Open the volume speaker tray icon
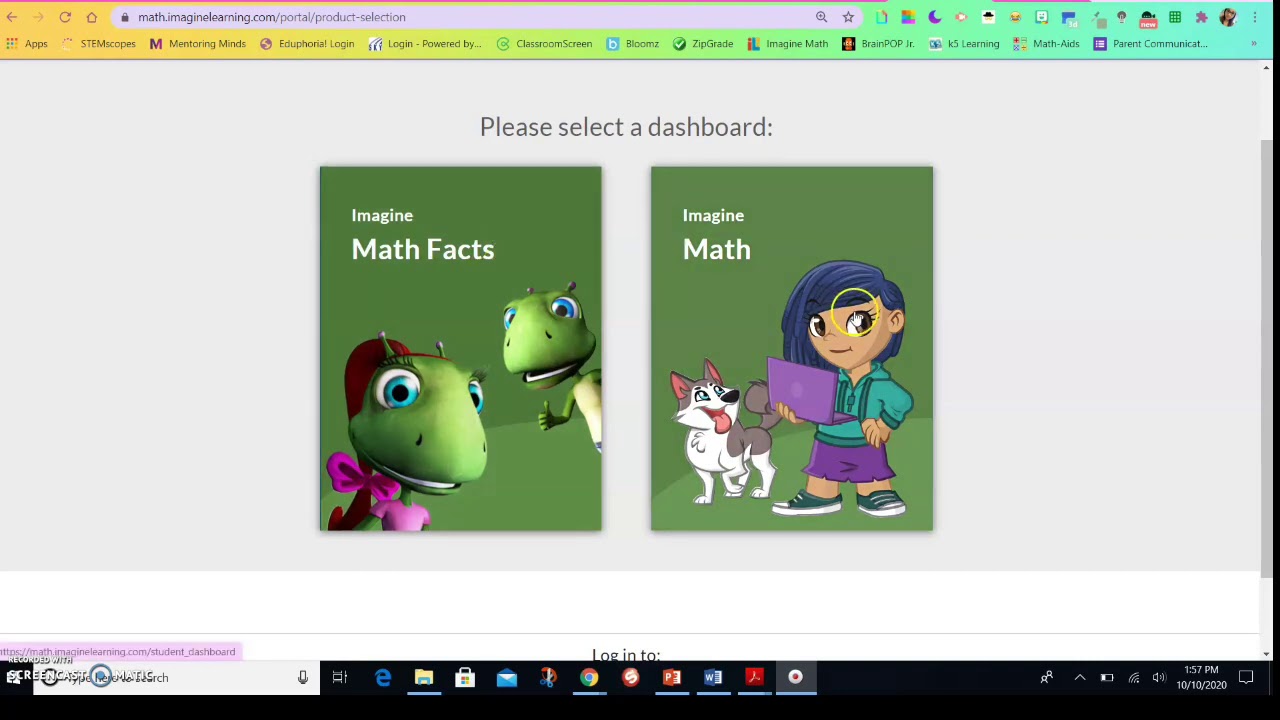The image size is (1280, 720). (1159, 678)
